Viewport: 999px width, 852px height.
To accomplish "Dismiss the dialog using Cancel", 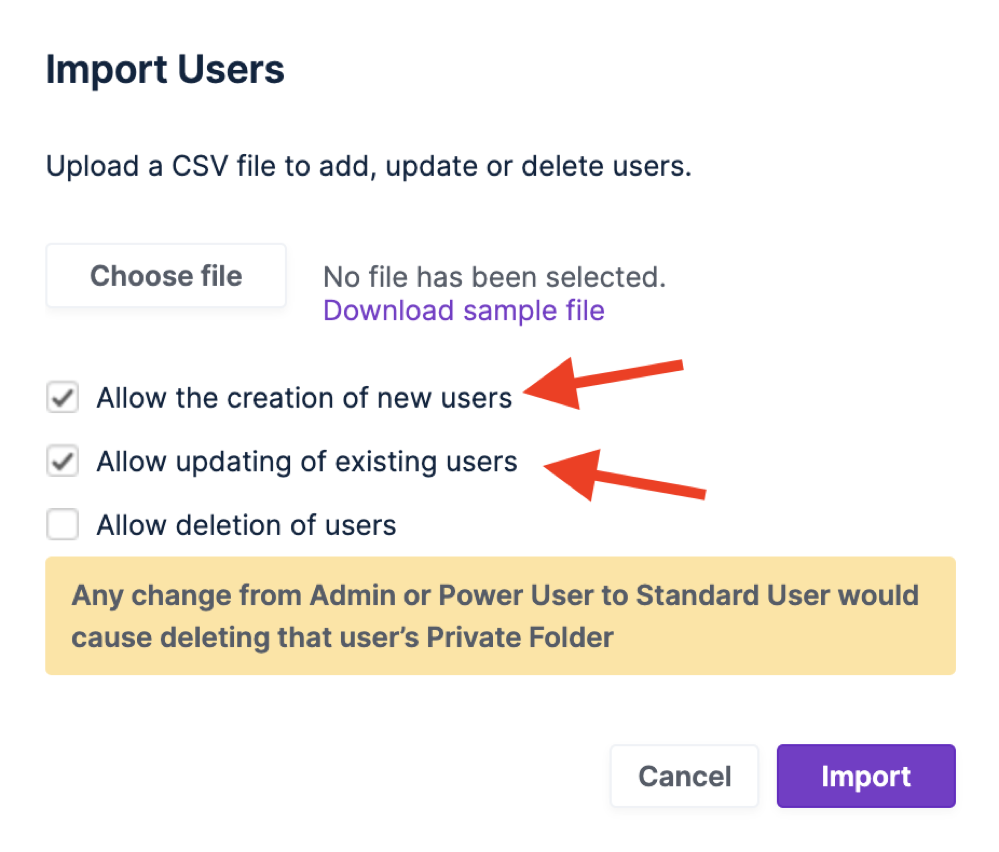I will (684, 776).
